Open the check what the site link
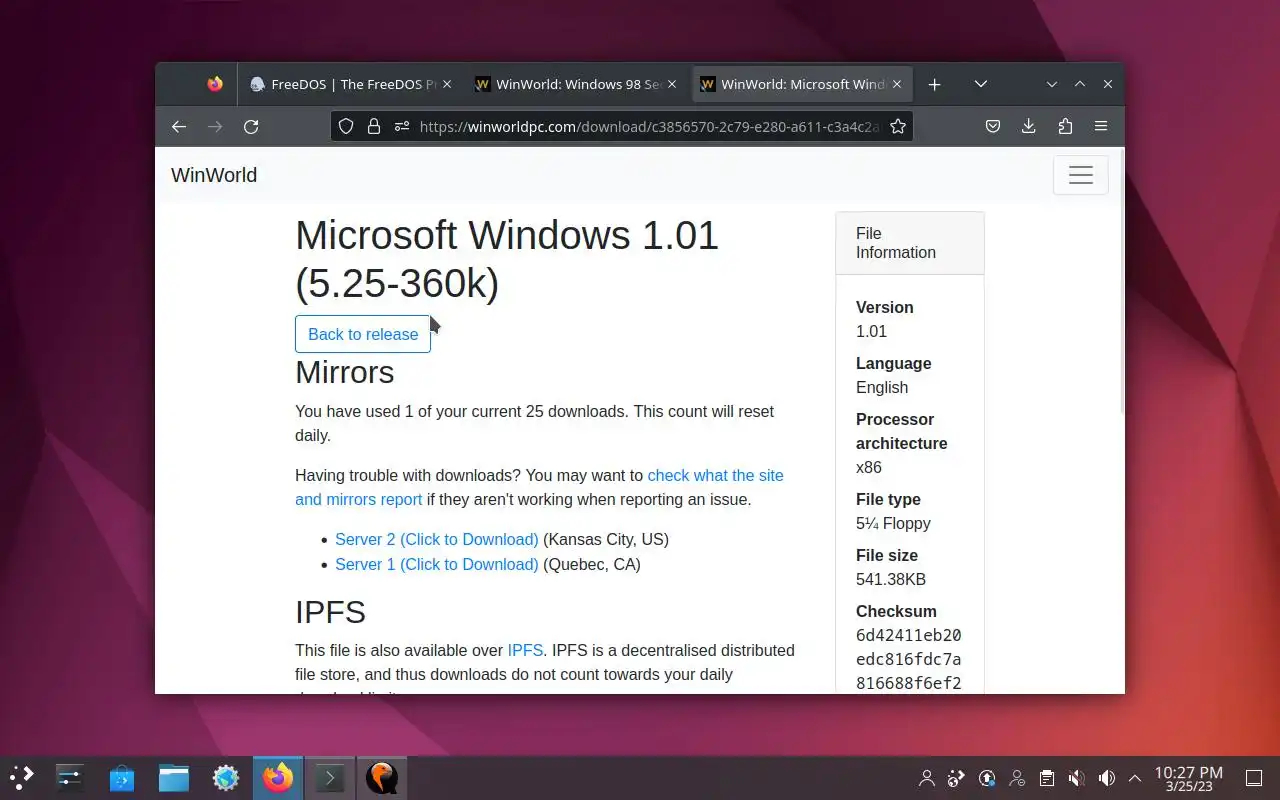The height and width of the screenshot is (800, 1280). point(715,475)
